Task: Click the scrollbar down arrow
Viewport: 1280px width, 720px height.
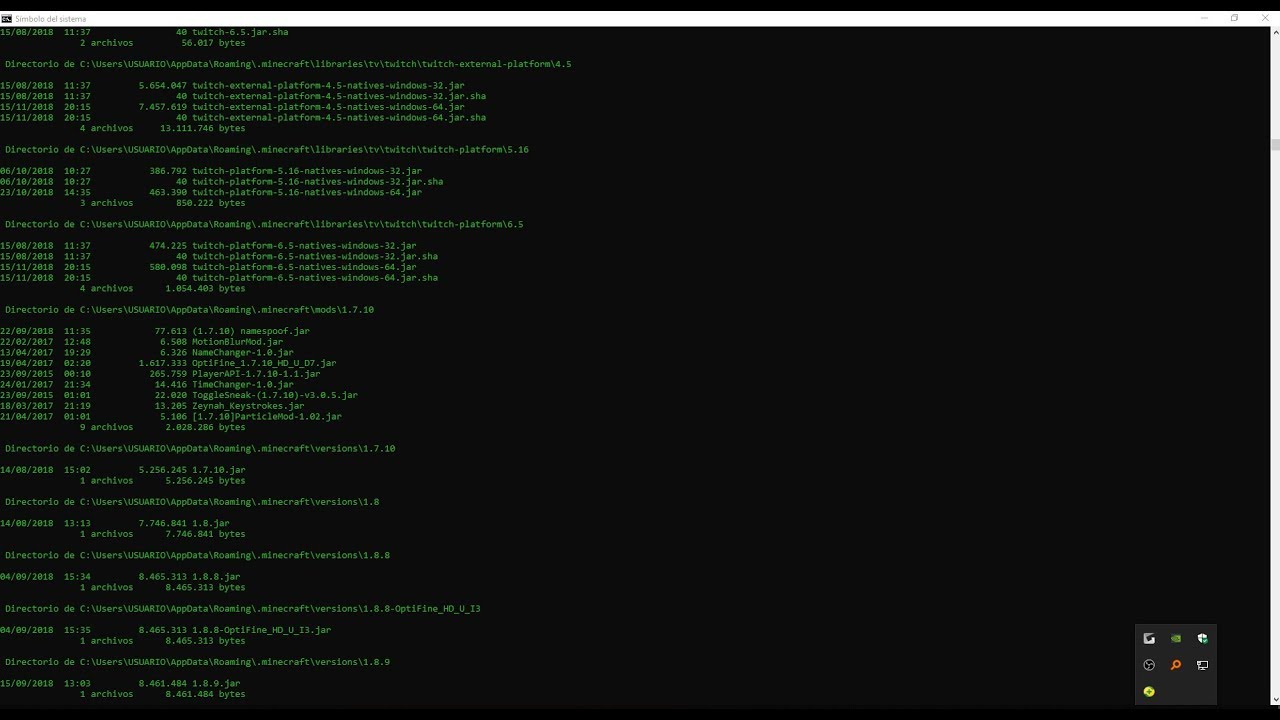Action: pos(1275,700)
